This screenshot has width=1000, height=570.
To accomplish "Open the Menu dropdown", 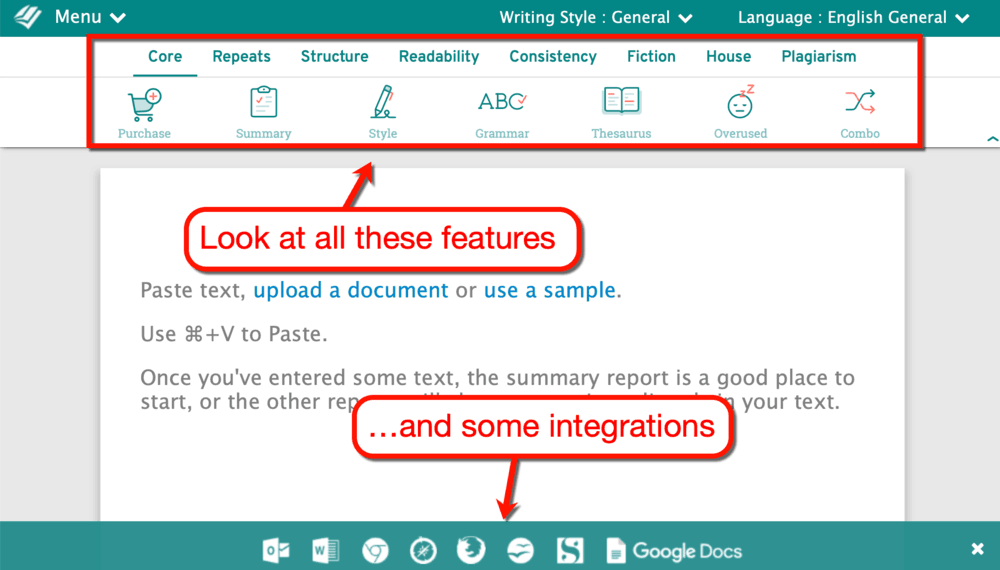I will click(90, 17).
